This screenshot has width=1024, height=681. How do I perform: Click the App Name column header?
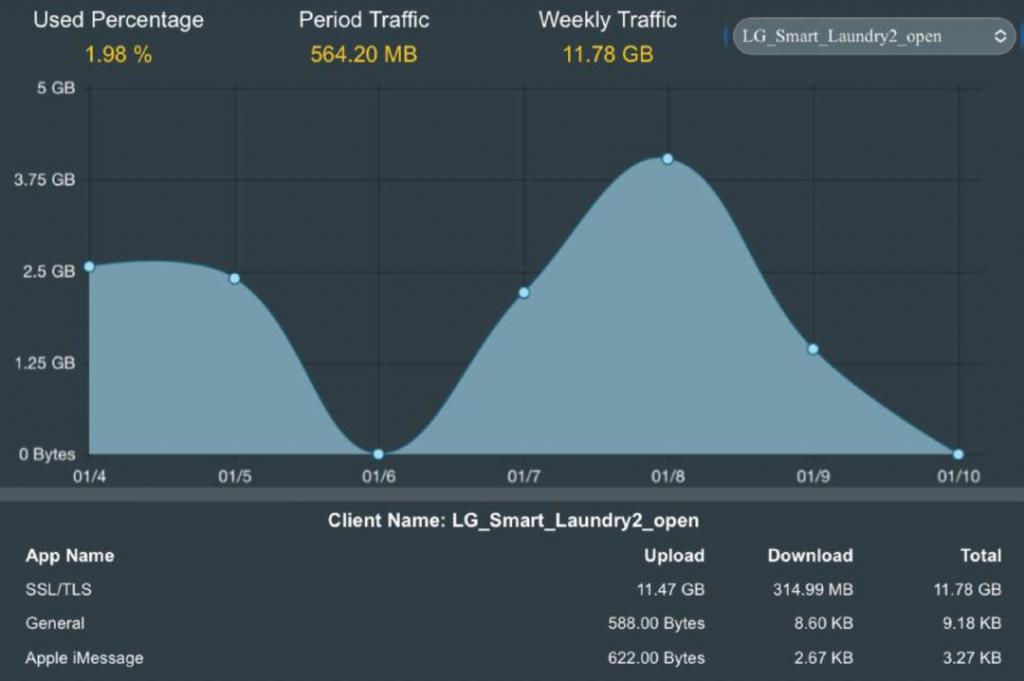click(x=70, y=556)
